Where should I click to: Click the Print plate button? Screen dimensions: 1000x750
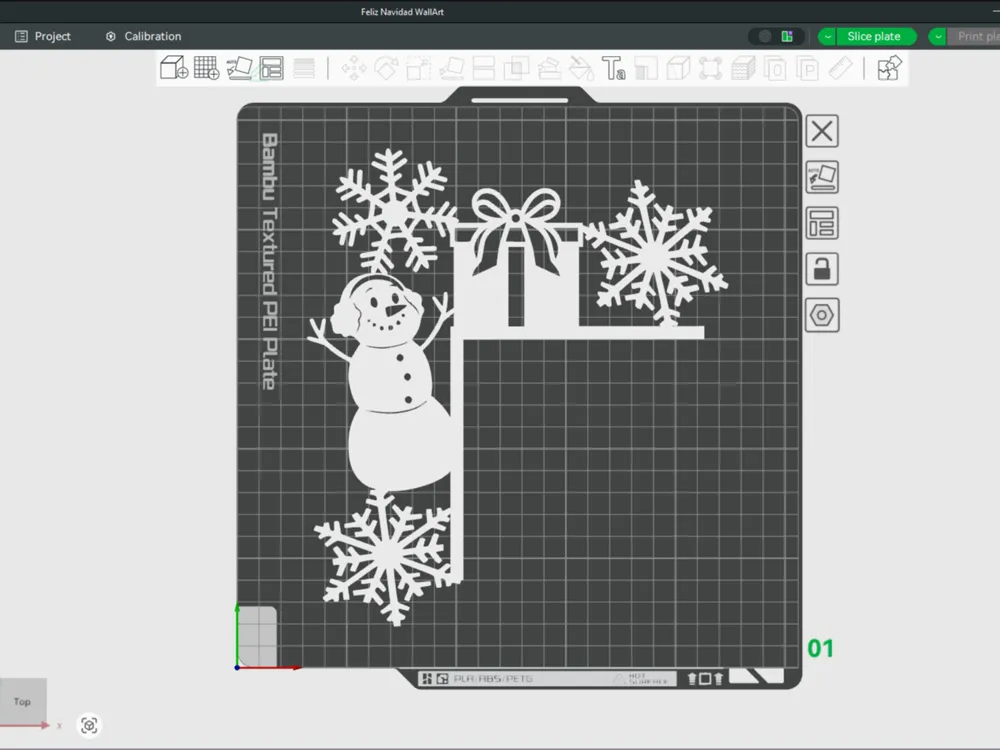pyautogui.click(x=976, y=36)
